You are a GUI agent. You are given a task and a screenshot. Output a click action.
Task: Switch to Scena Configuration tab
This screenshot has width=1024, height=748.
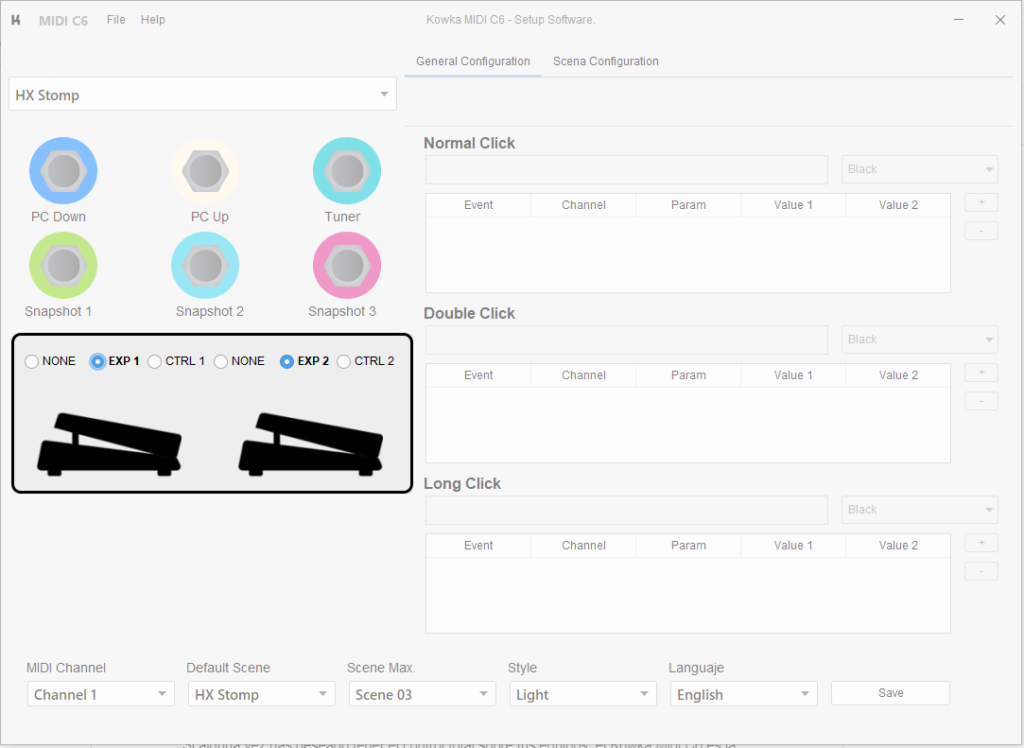[x=605, y=61]
